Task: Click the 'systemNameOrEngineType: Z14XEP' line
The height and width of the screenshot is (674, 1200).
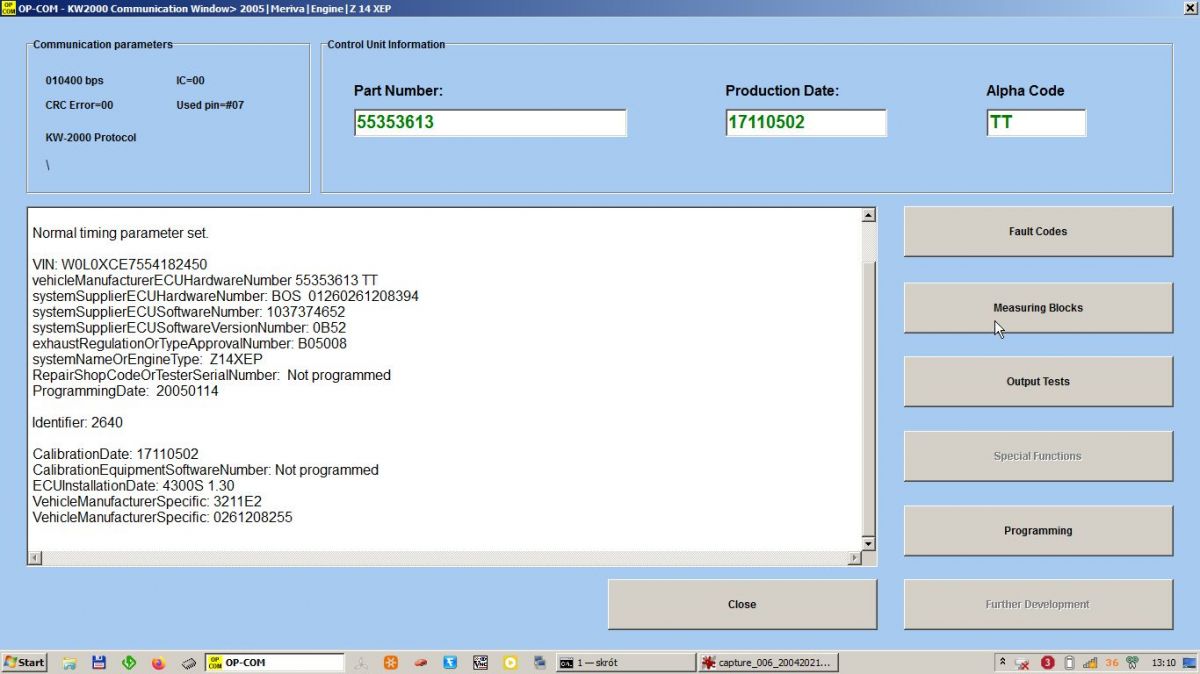Action: [x=148, y=359]
